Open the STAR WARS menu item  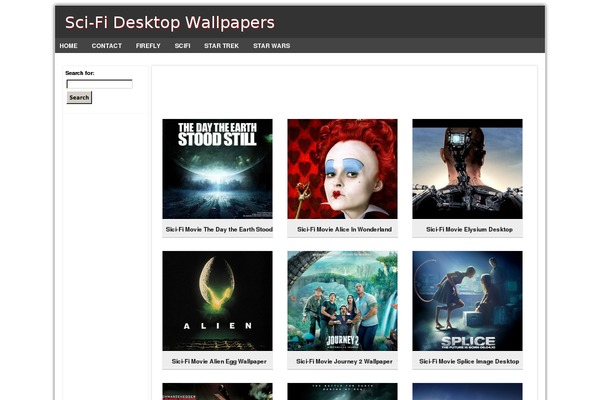pos(272,46)
